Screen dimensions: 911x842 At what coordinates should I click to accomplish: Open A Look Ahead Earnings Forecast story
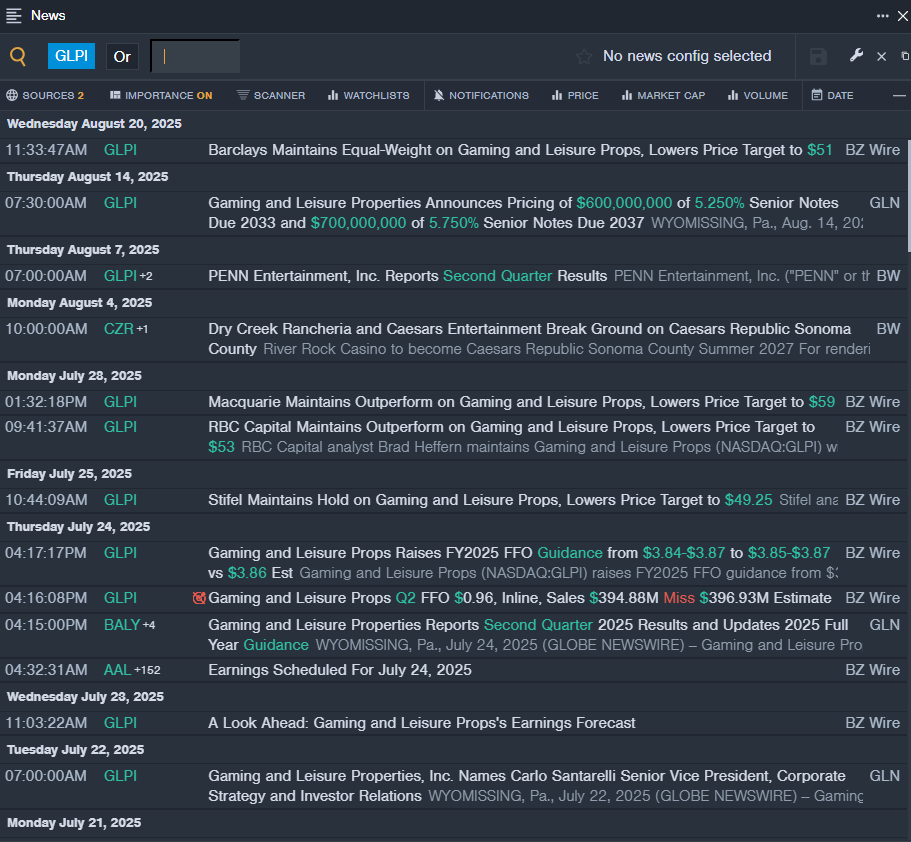pyautogui.click(x=422, y=723)
